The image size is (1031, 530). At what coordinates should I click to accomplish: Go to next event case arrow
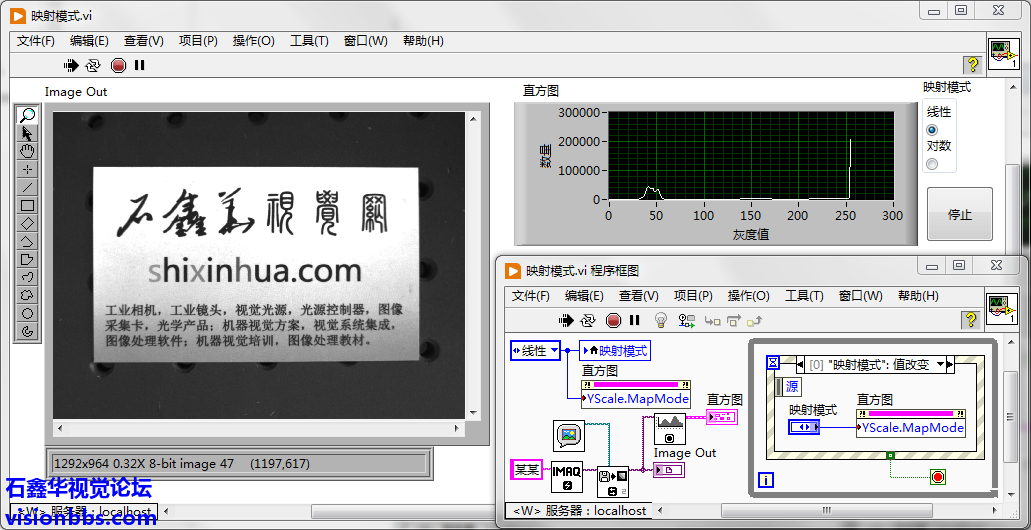952,364
